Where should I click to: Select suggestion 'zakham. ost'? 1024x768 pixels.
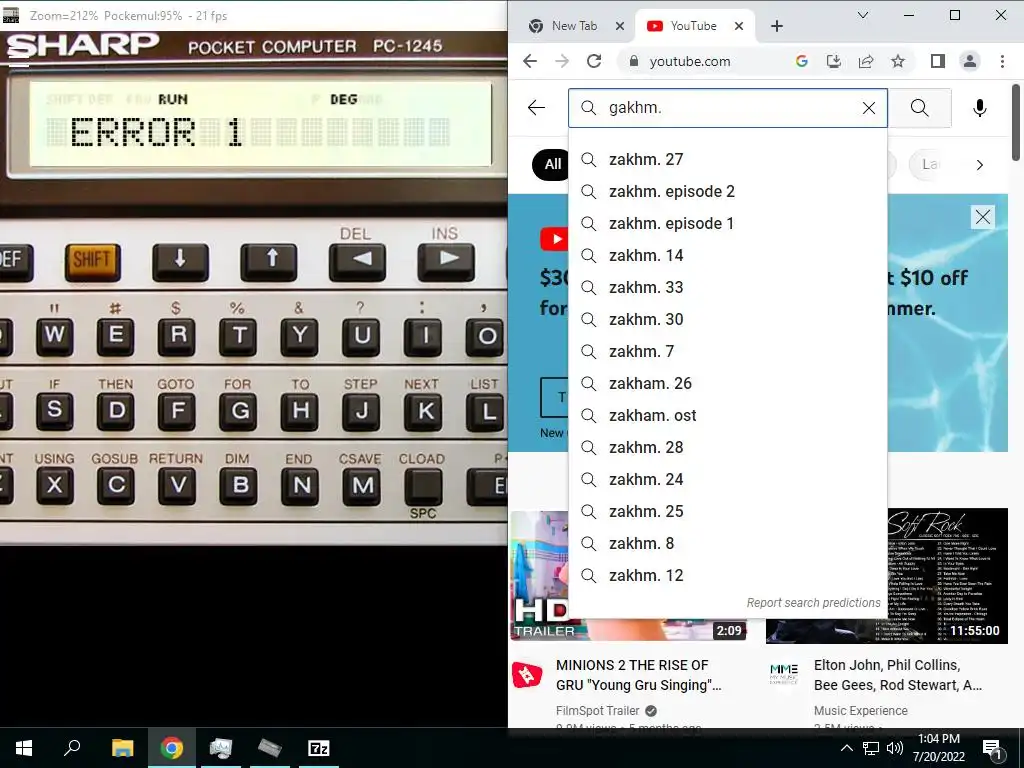point(728,415)
